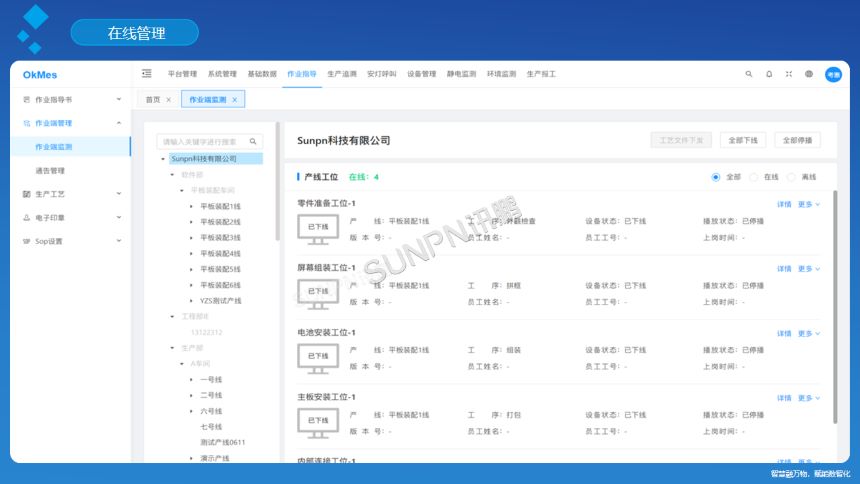Open notifications with the bell icon
The width and height of the screenshot is (860, 484).
pos(769,74)
